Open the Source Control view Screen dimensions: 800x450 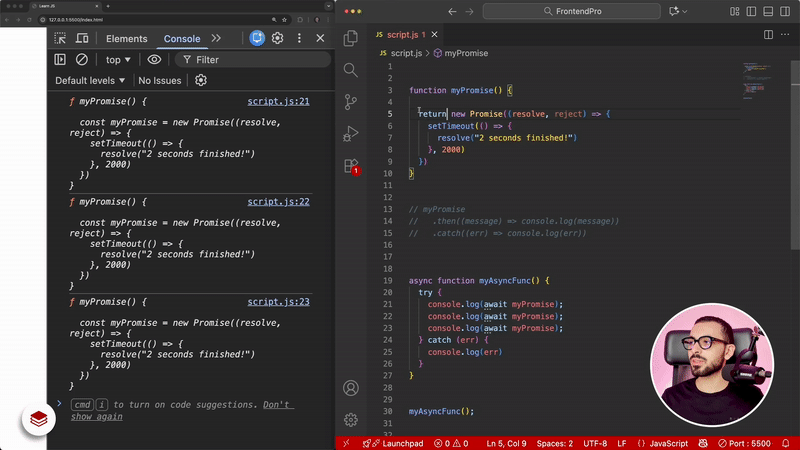click(x=351, y=102)
